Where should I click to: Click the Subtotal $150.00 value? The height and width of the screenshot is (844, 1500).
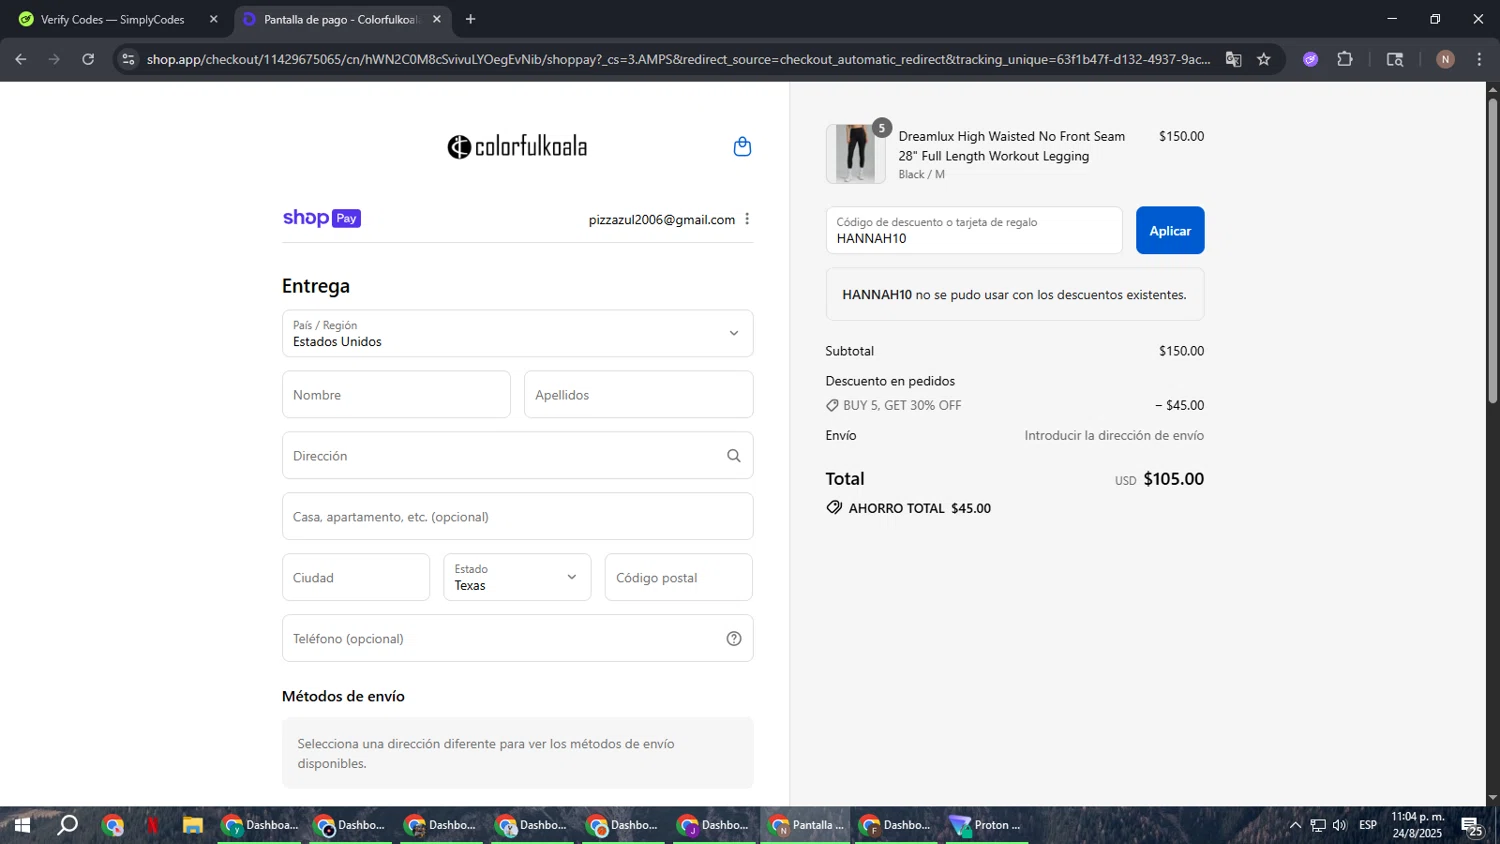click(1181, 351)
